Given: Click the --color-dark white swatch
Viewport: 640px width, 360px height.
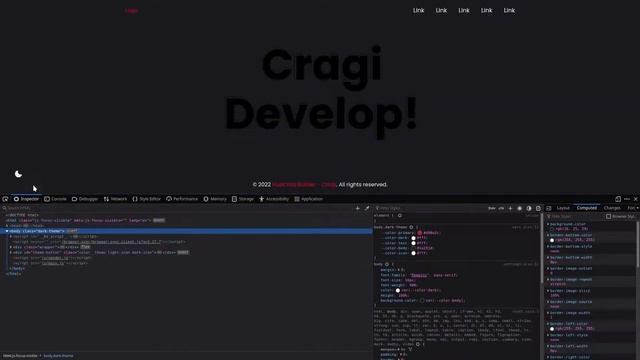Looking at the screenshot, I should (x=413, y=238).
